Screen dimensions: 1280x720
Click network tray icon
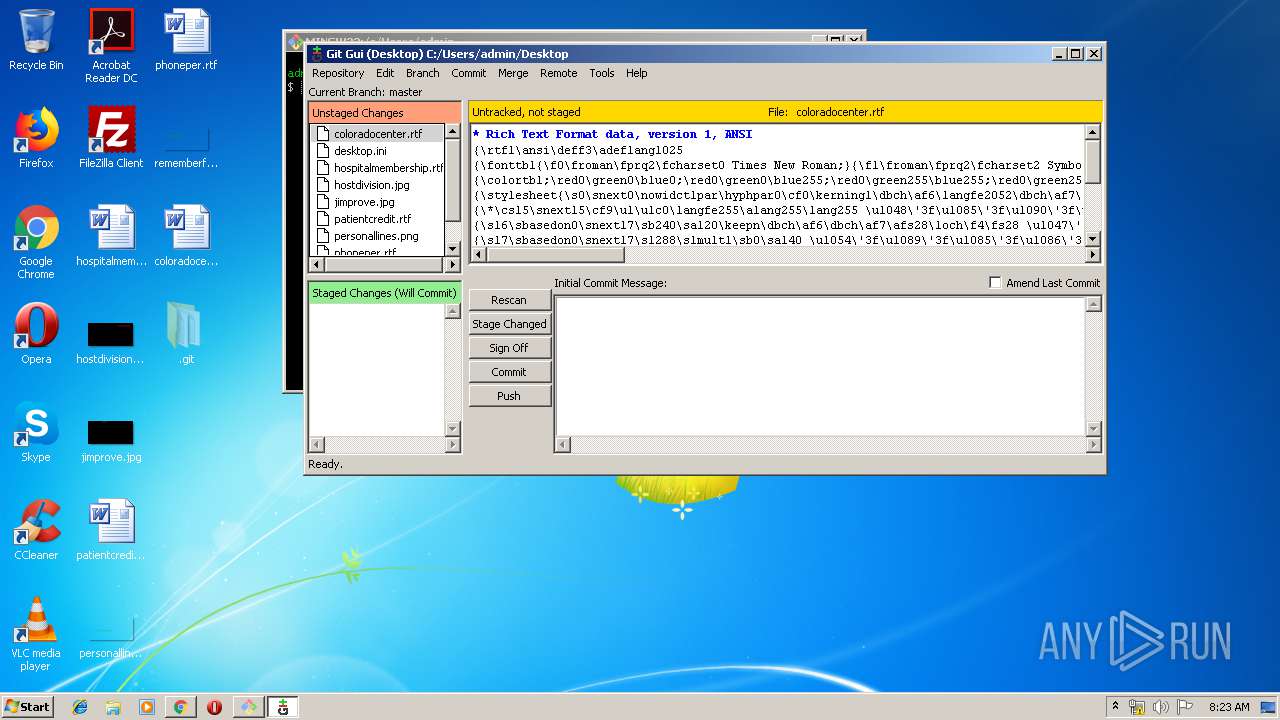(1137, 707)
